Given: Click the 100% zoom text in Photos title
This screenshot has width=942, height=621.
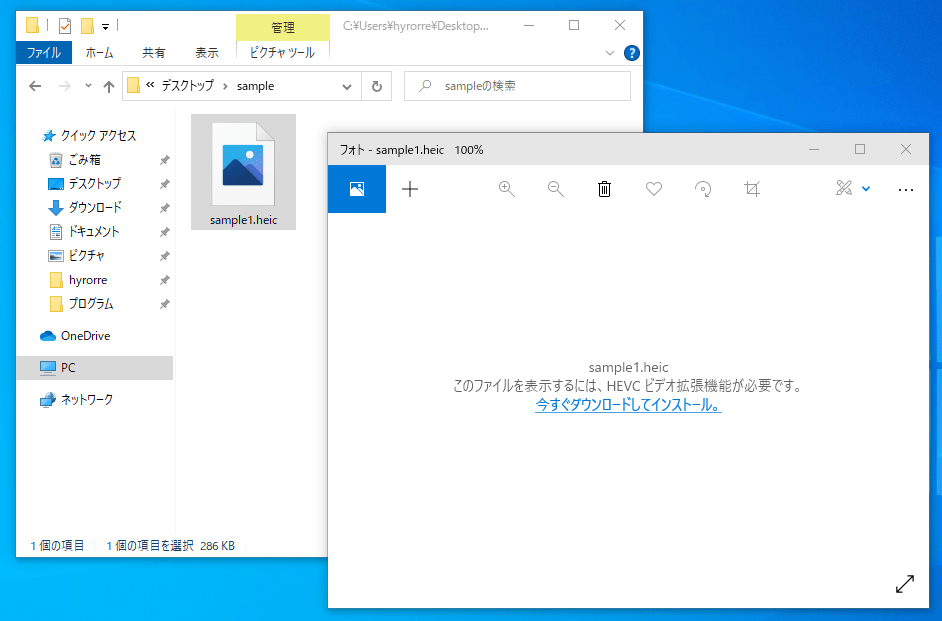Looking at the screenshot, I should (x=469, y=150).
